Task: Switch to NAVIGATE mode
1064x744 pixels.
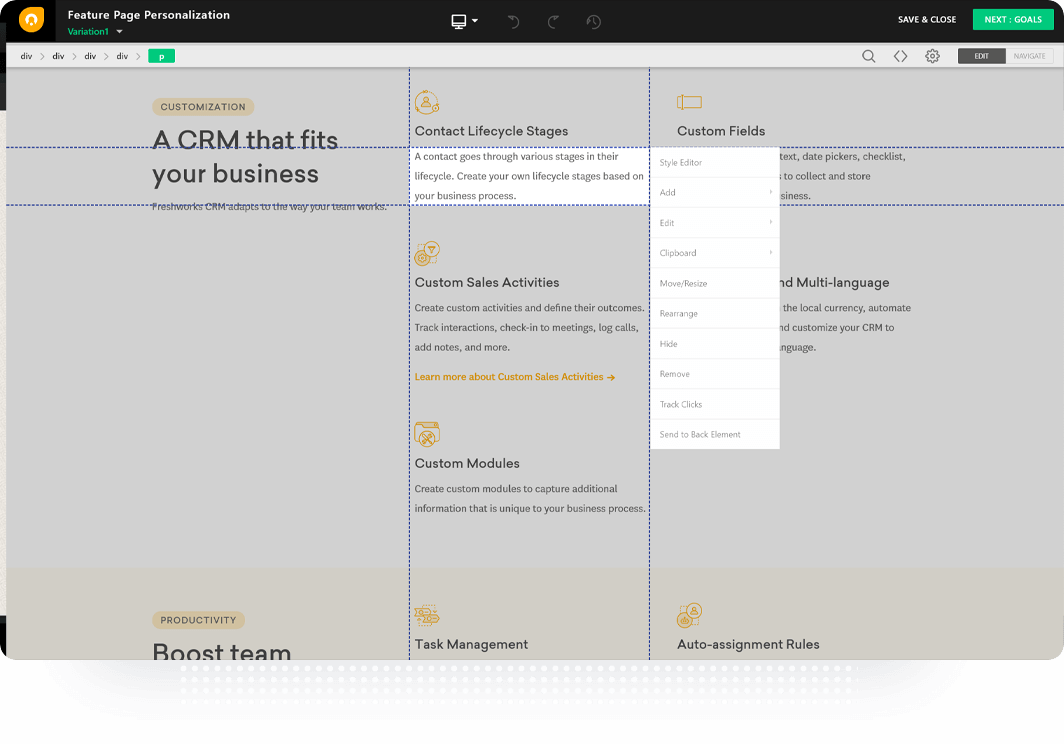Action: [1030, 56]
